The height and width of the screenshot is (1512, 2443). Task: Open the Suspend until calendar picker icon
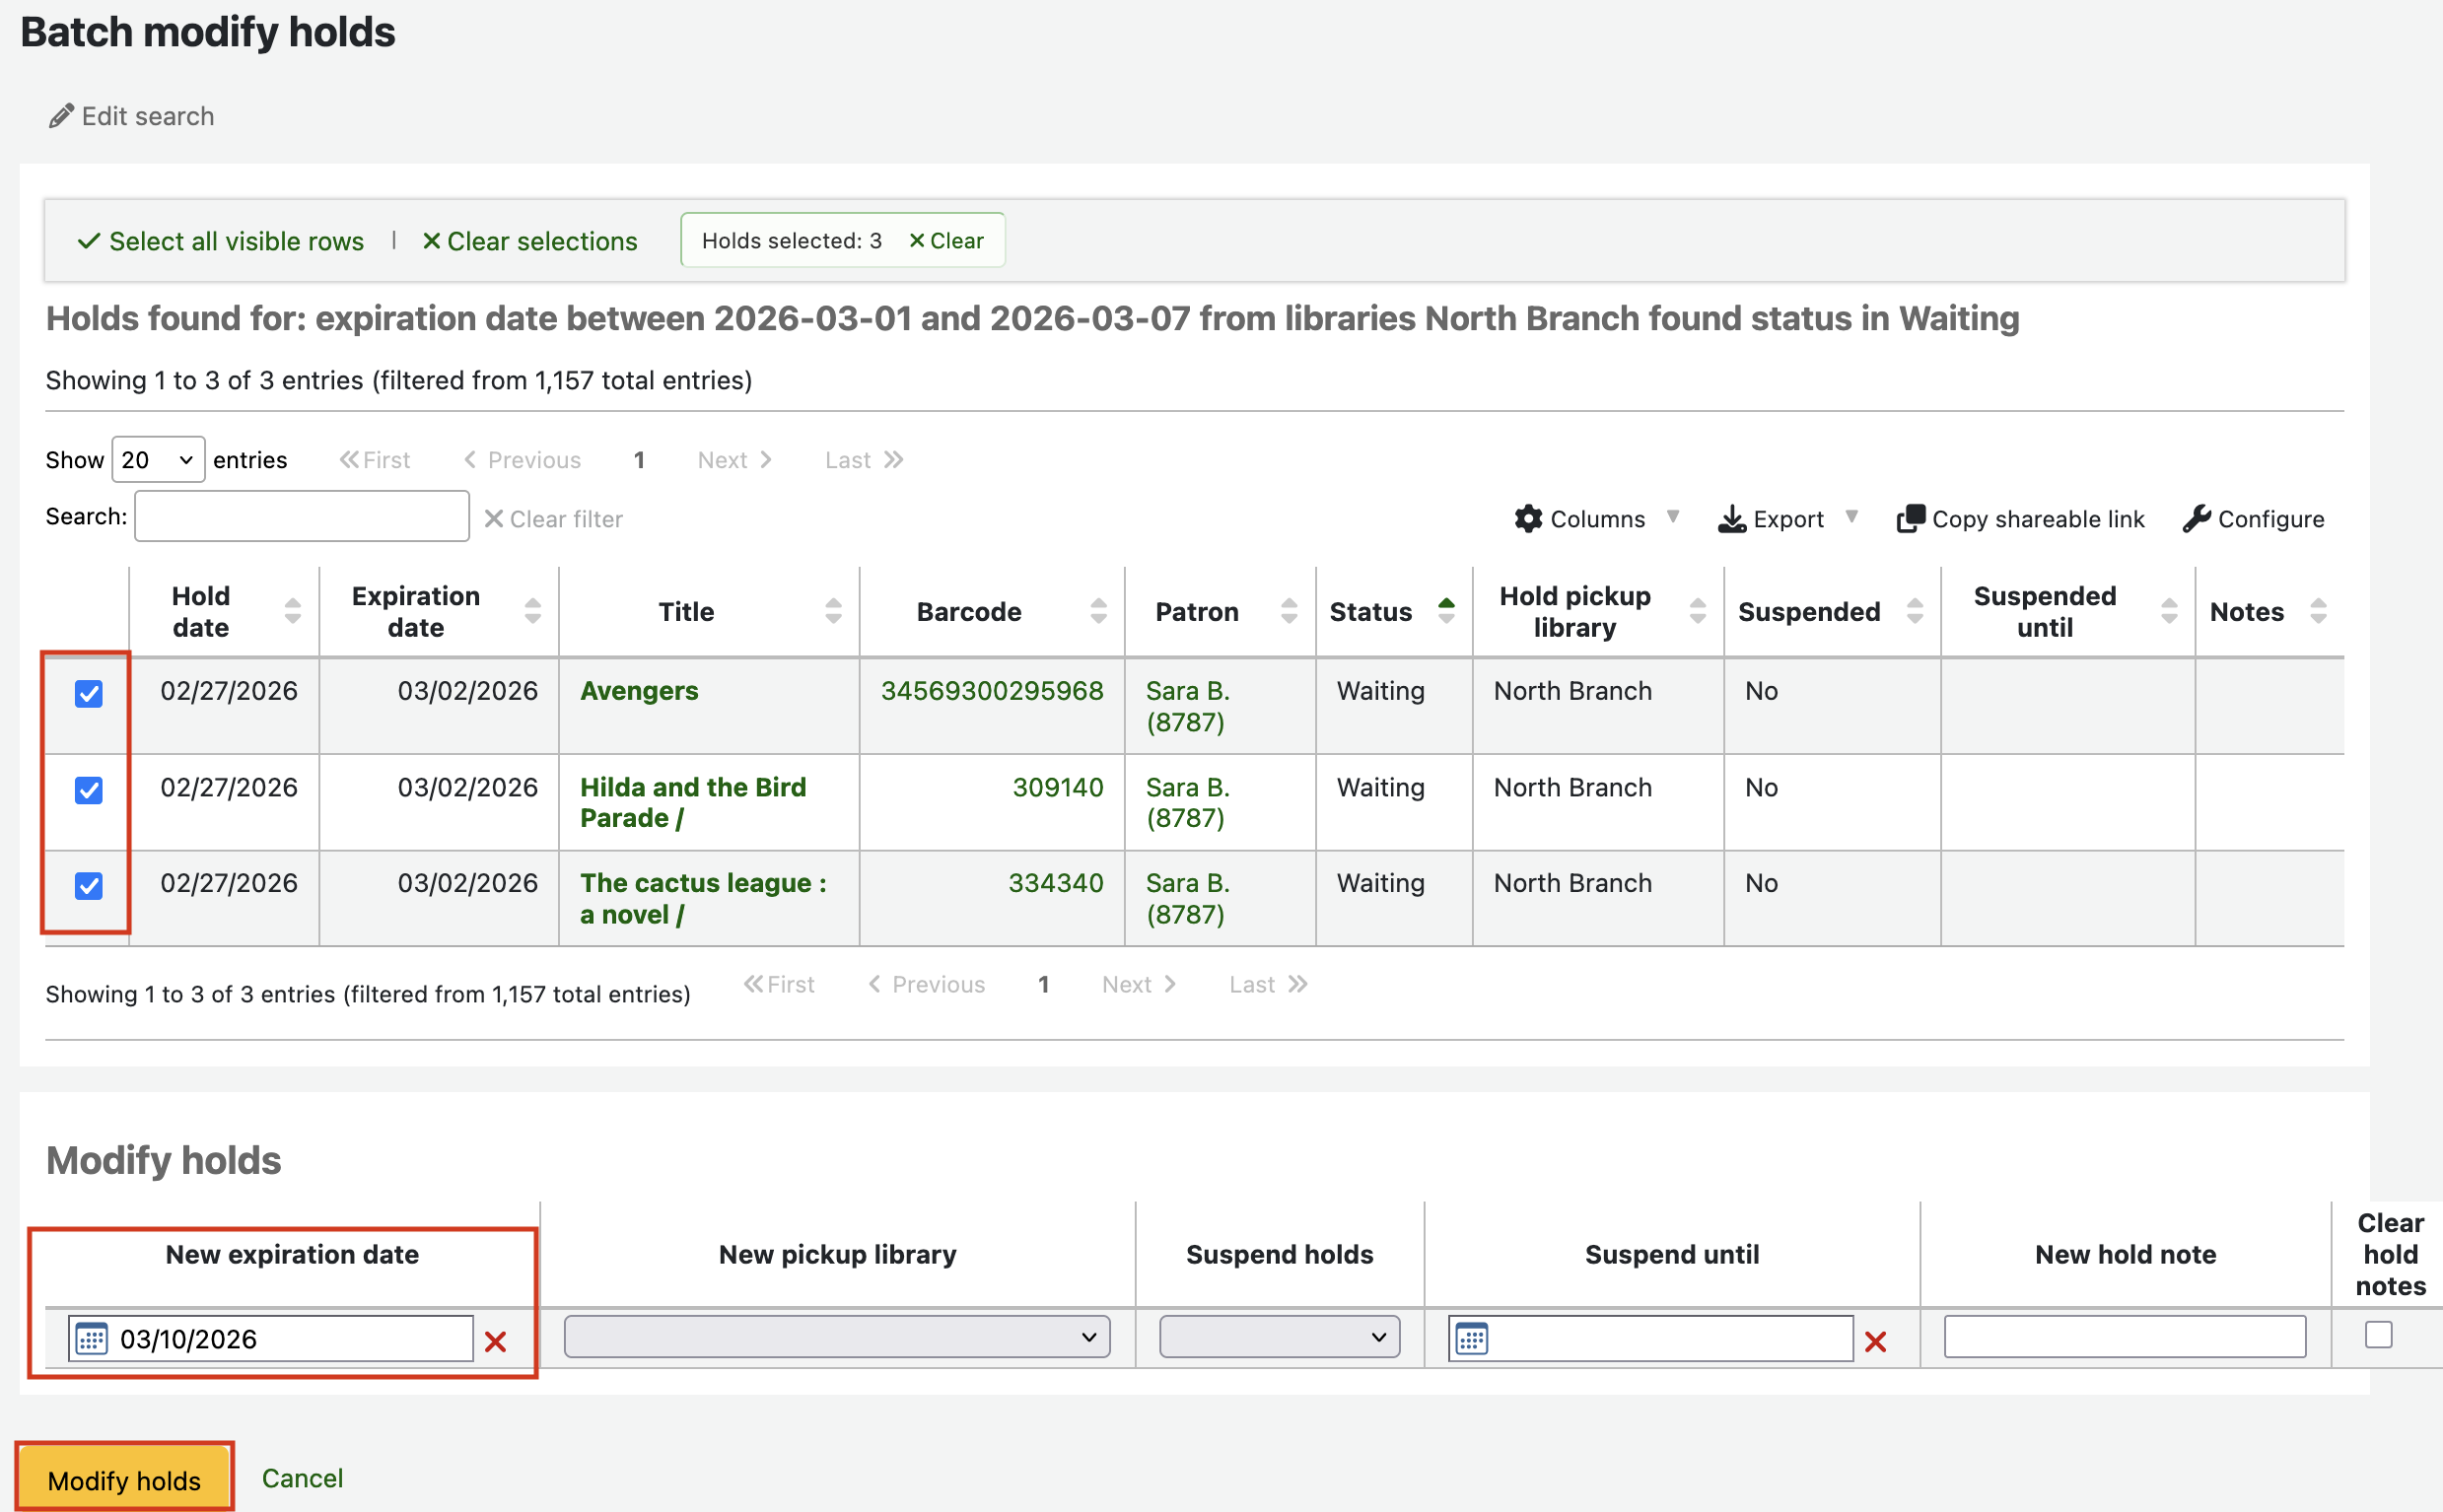pyautogui.click(x=1471, y=1338)
